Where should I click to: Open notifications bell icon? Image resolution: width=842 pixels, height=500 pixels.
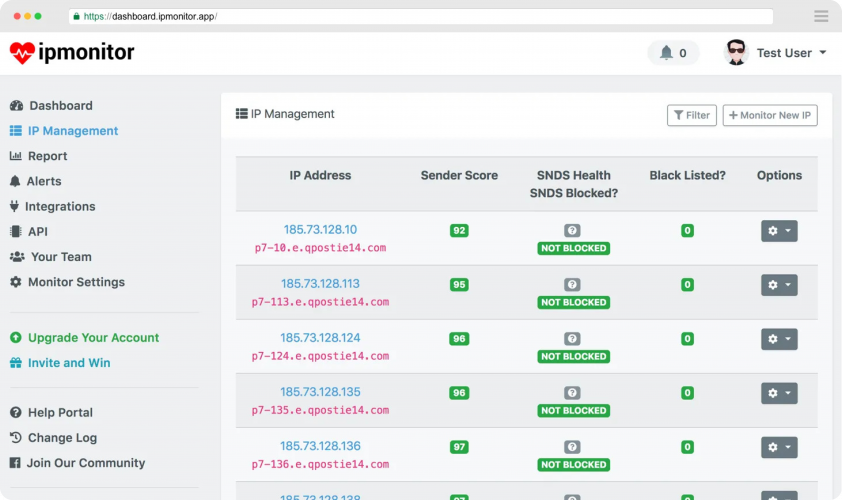click(x=666, y=53)
